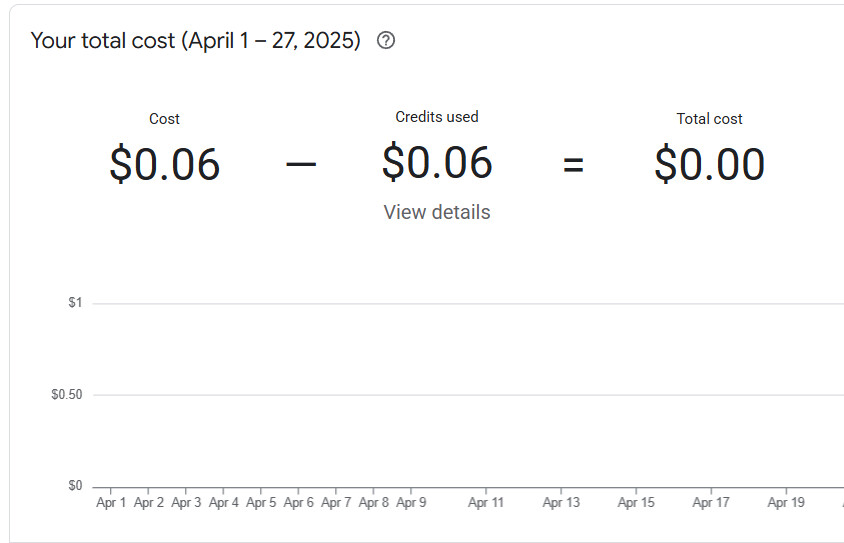Viewport: 844px width, 543px height.
Task: Click the help icon beside the total cost title
Action: tap(386, 41)
